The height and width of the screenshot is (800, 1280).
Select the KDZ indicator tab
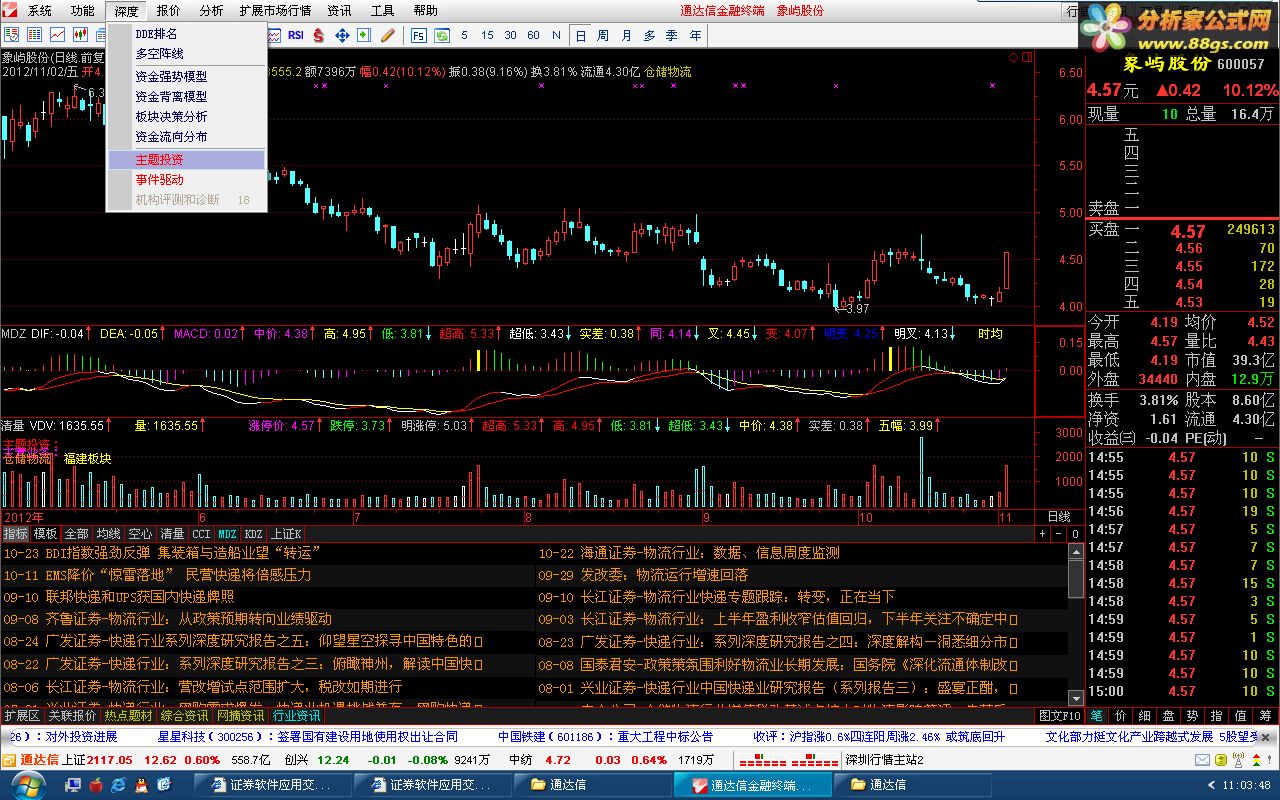click(254, 534)
